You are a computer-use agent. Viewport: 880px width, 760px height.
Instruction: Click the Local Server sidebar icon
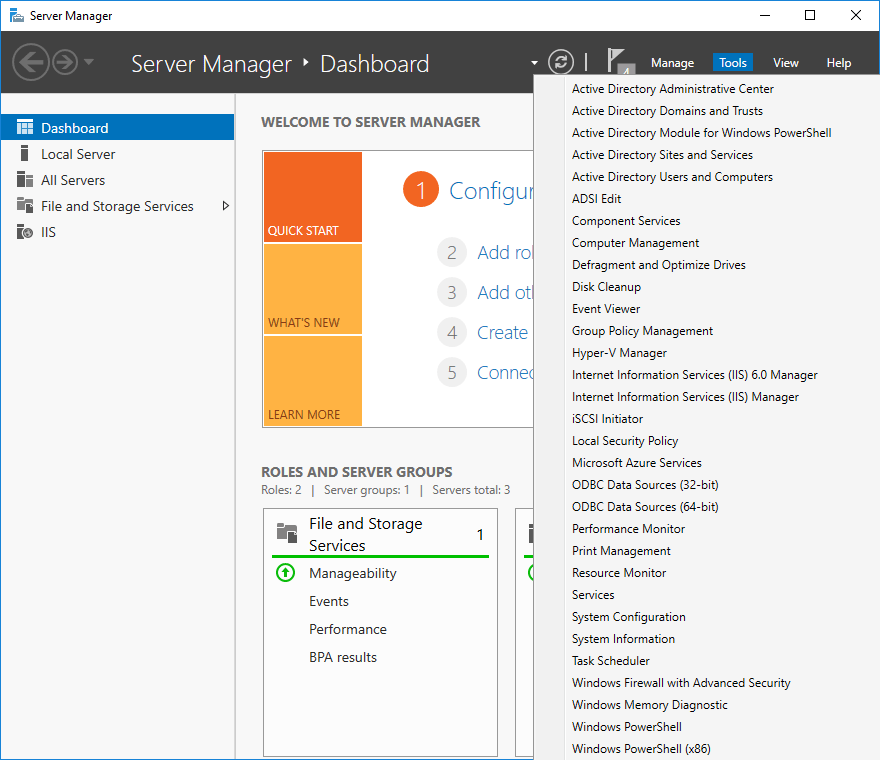coord(24,153)
